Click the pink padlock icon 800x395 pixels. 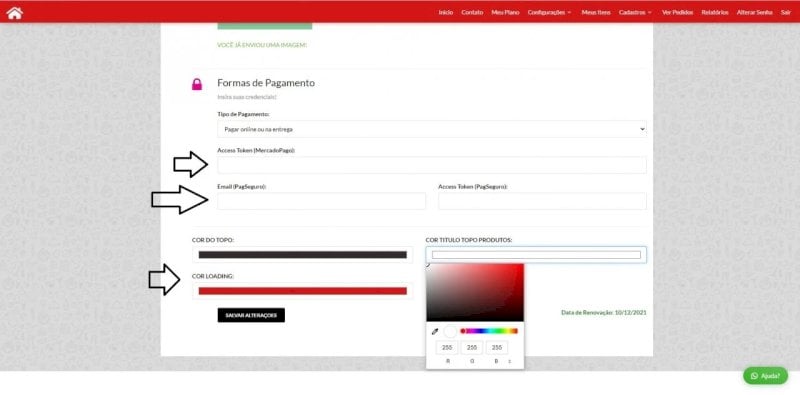pos(197,84)
